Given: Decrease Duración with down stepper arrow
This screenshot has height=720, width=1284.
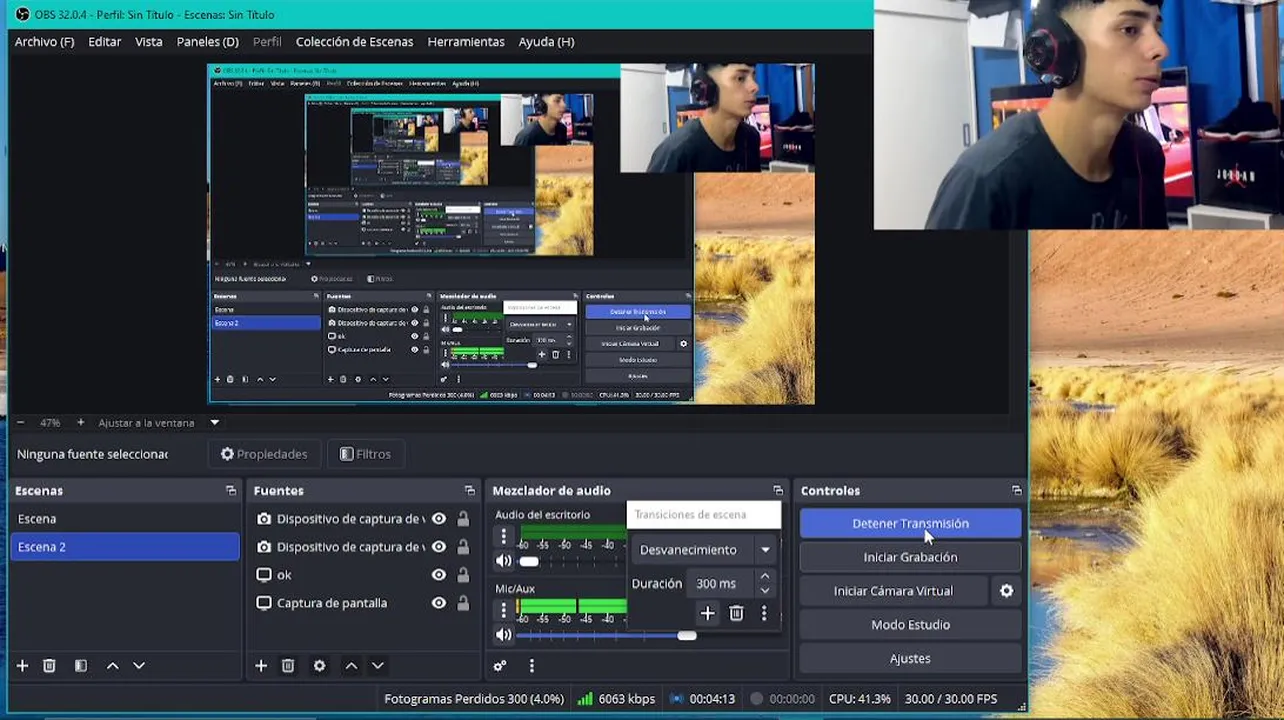Looking at the screenshot, I should point(765,590).
